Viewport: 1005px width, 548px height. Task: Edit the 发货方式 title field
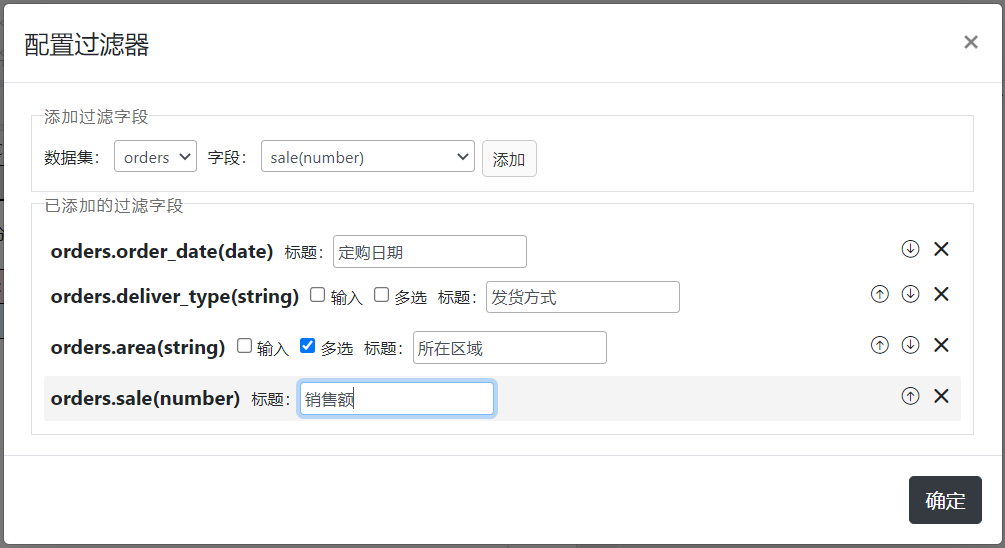tap(583, 297)
